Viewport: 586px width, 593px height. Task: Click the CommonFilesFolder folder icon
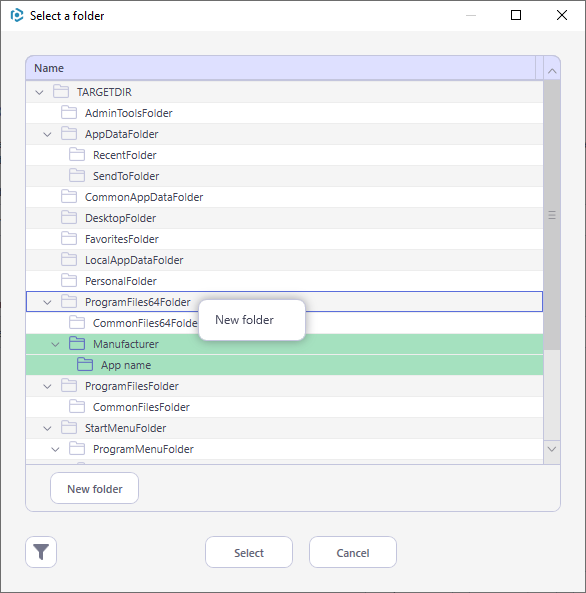(x=77, y=406)
